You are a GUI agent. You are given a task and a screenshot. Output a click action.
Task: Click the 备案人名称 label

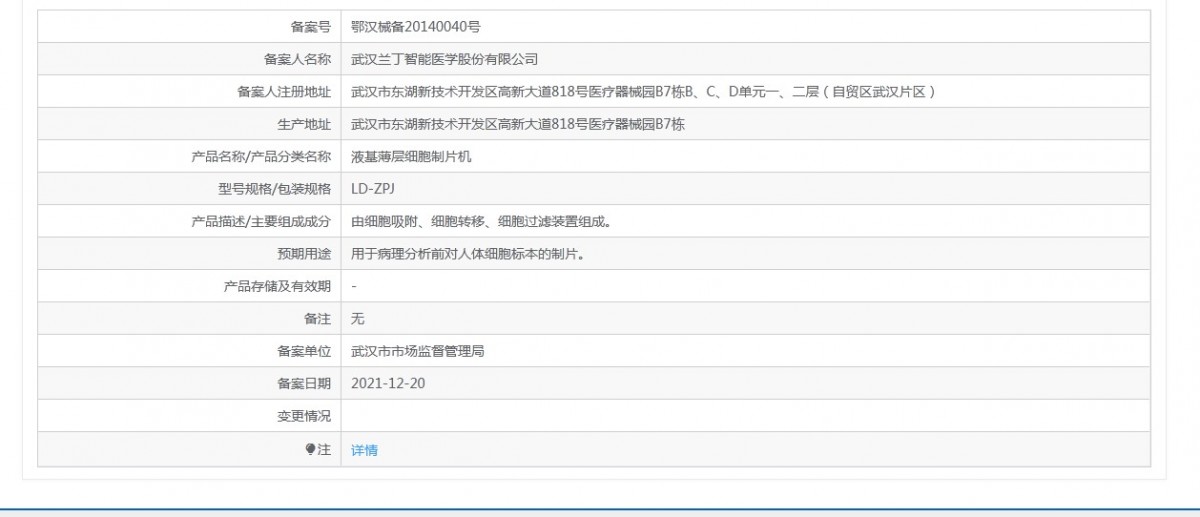pyautogui.click(x=297, y=60)
